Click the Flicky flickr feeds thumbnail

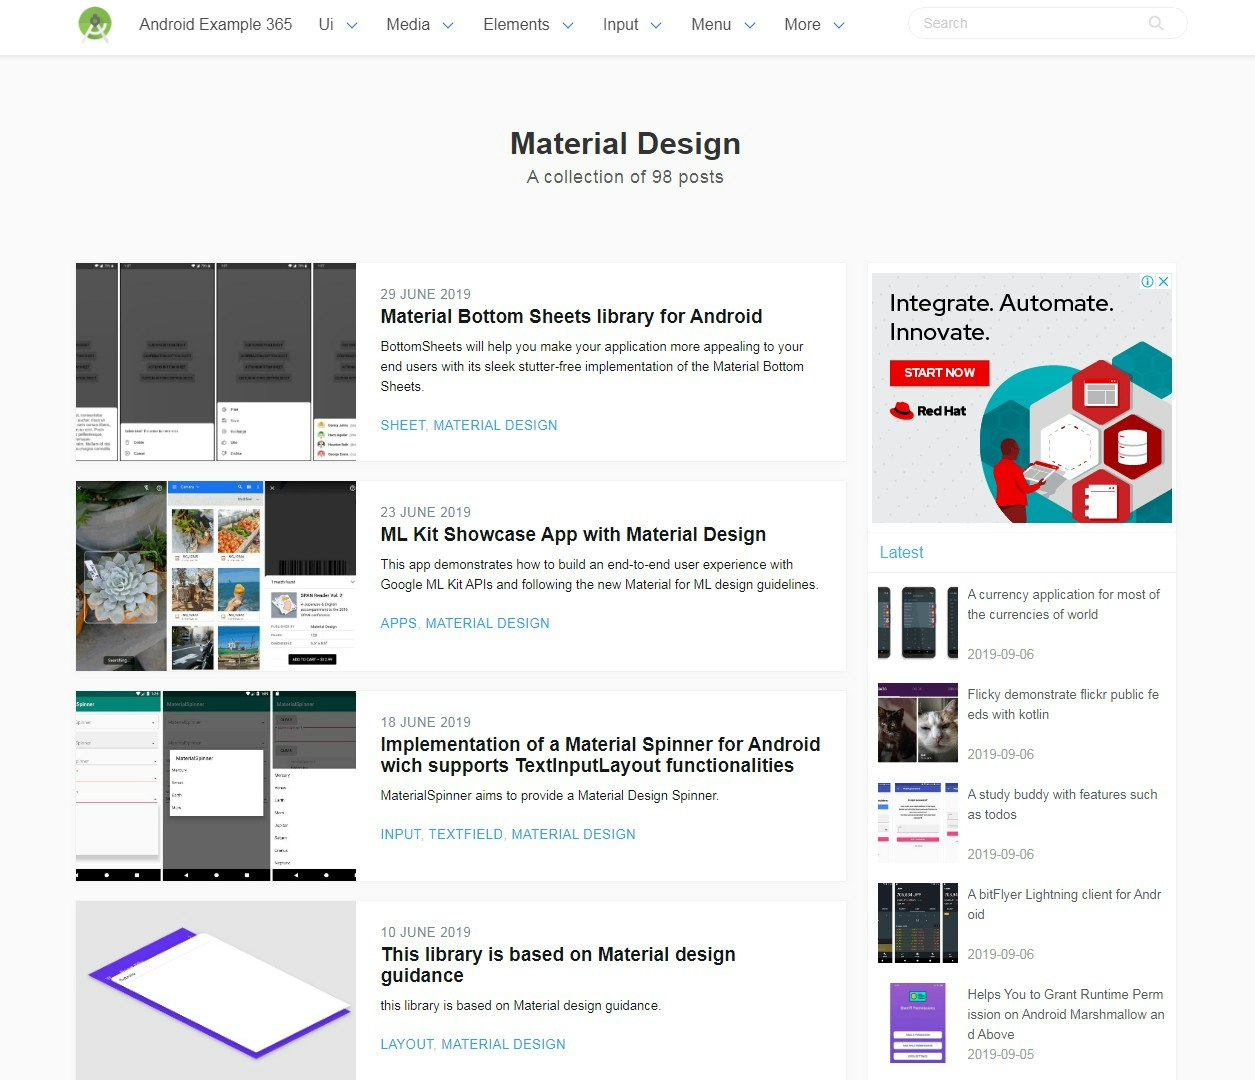click(x=916, y=722)
